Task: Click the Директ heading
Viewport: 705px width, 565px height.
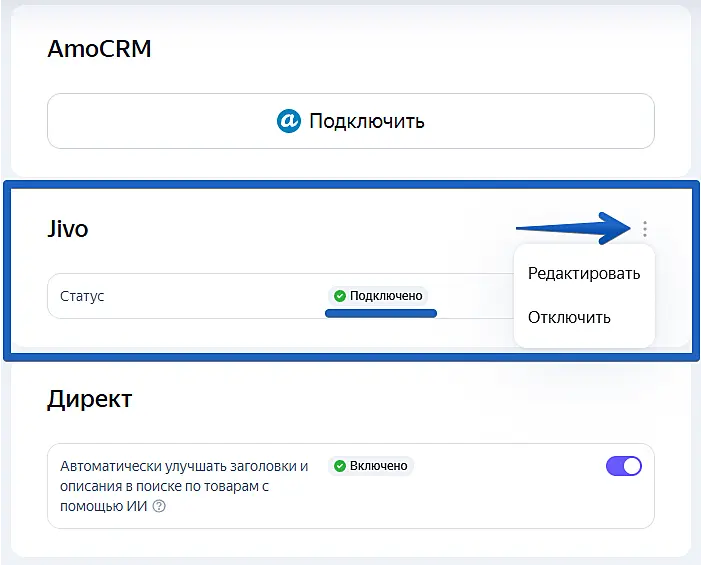Action: tap(89, 399)
